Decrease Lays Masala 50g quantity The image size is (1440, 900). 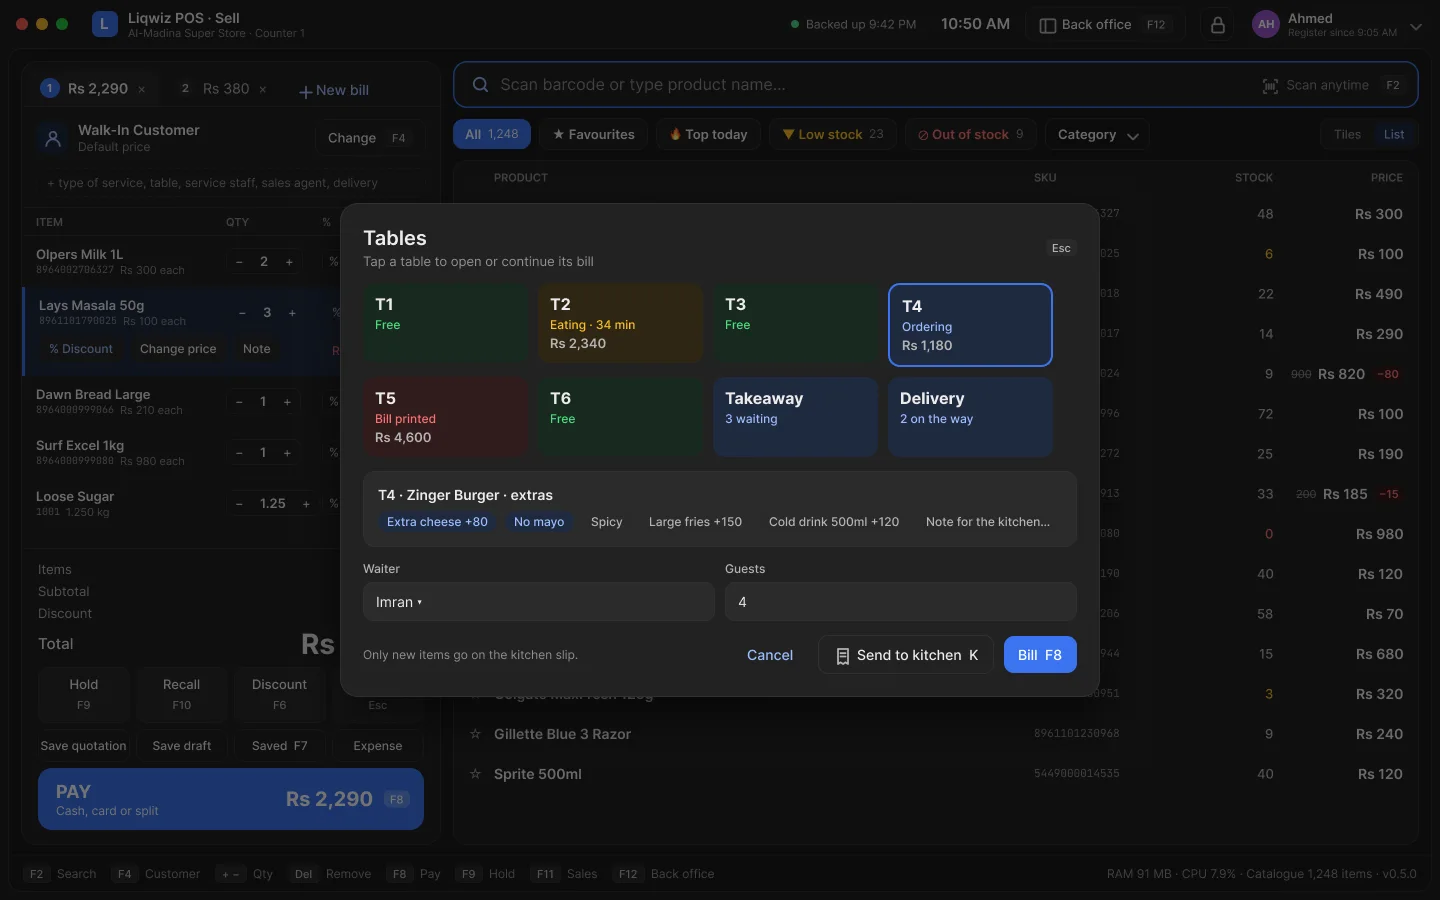tap(242, 313)
